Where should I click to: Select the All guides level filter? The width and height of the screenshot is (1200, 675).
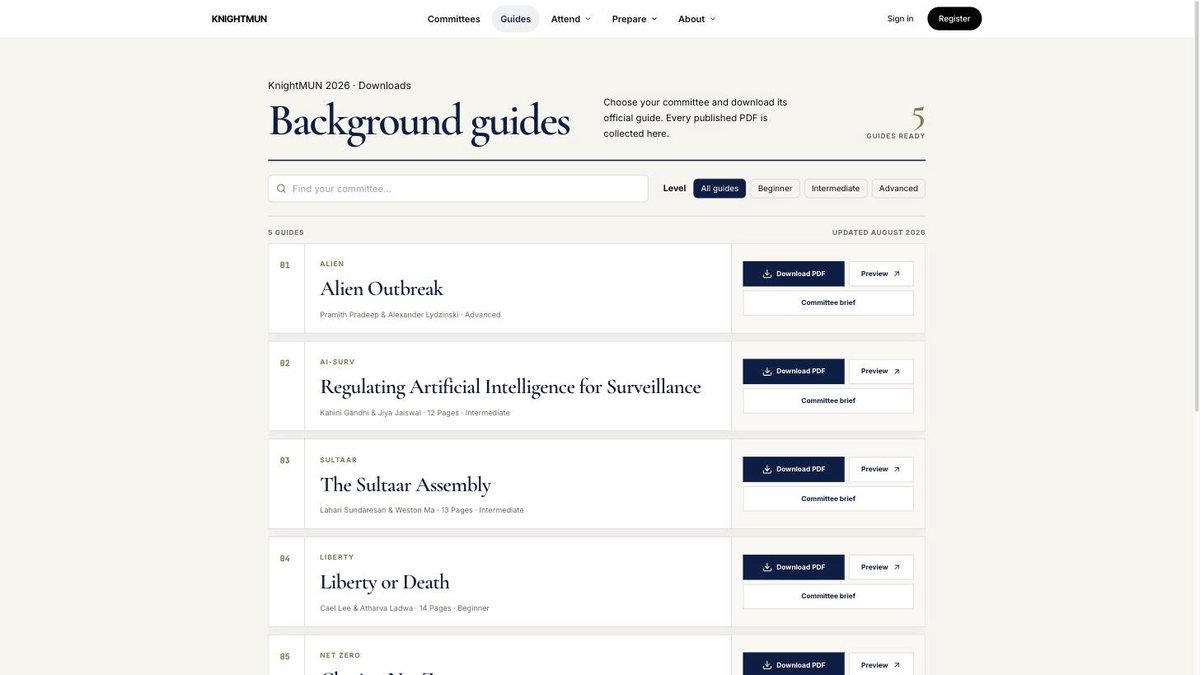(720, 188)
